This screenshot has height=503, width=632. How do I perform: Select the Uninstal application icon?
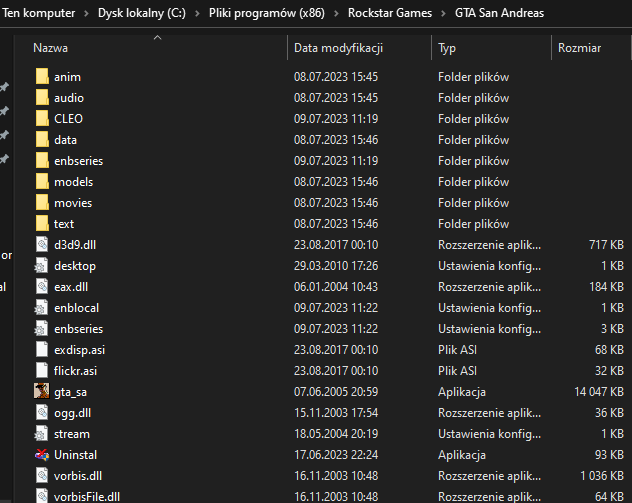coord(42,454)
